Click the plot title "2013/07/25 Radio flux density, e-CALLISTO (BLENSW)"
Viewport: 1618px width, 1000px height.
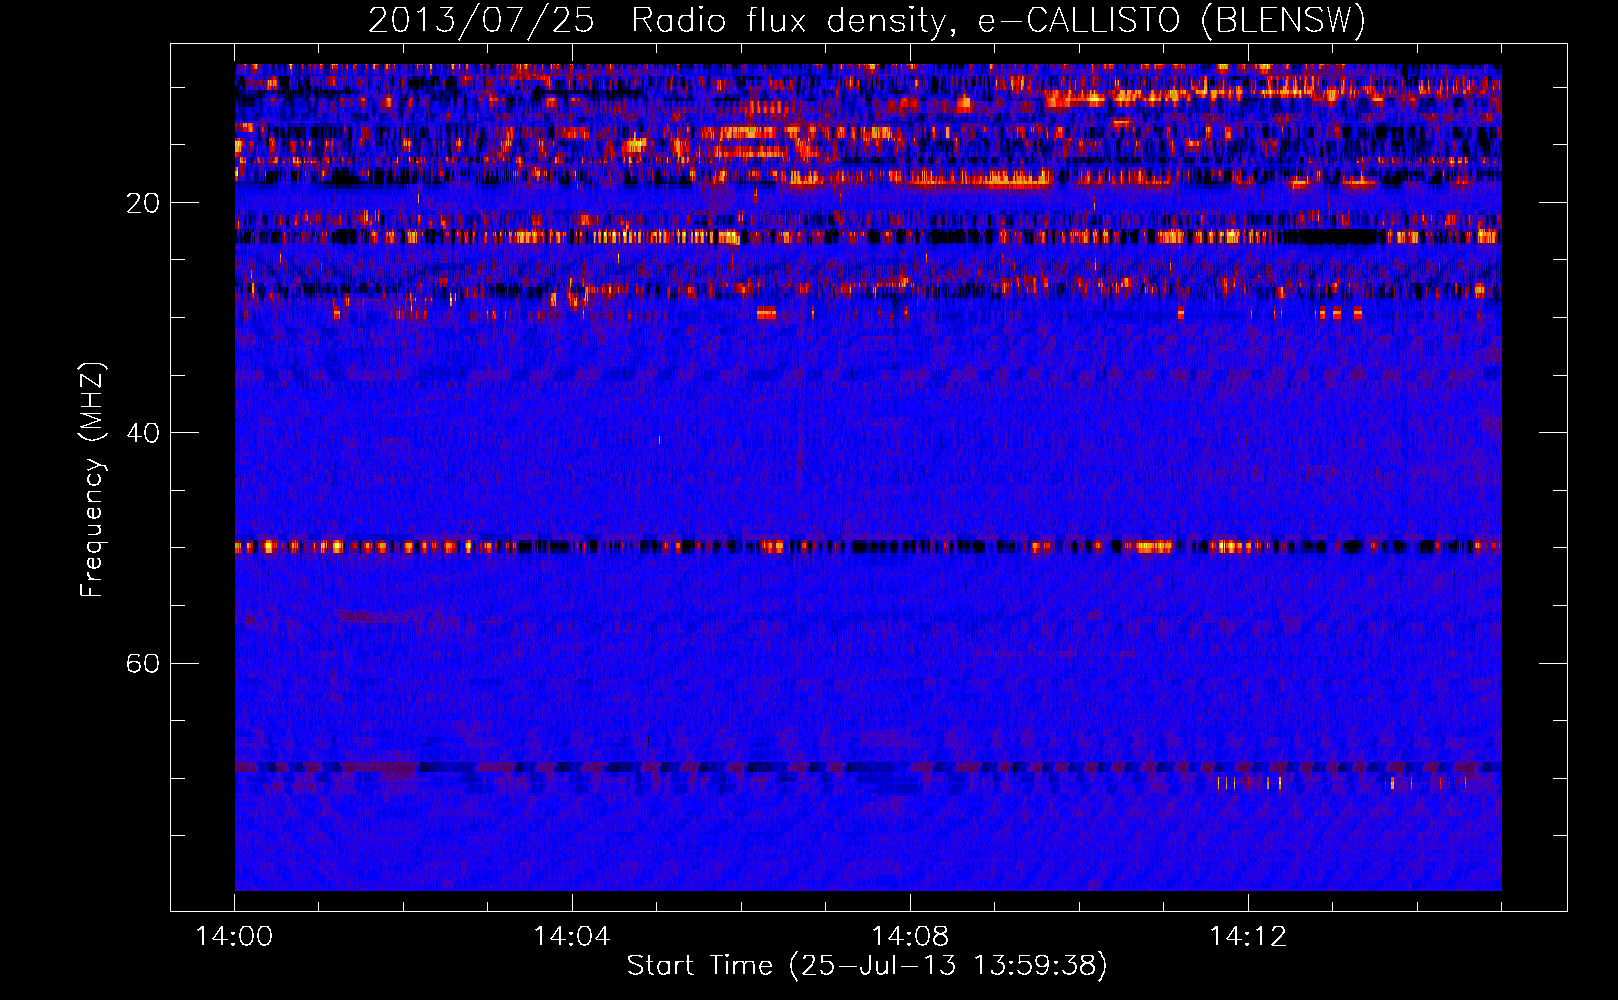pos(867,21)
